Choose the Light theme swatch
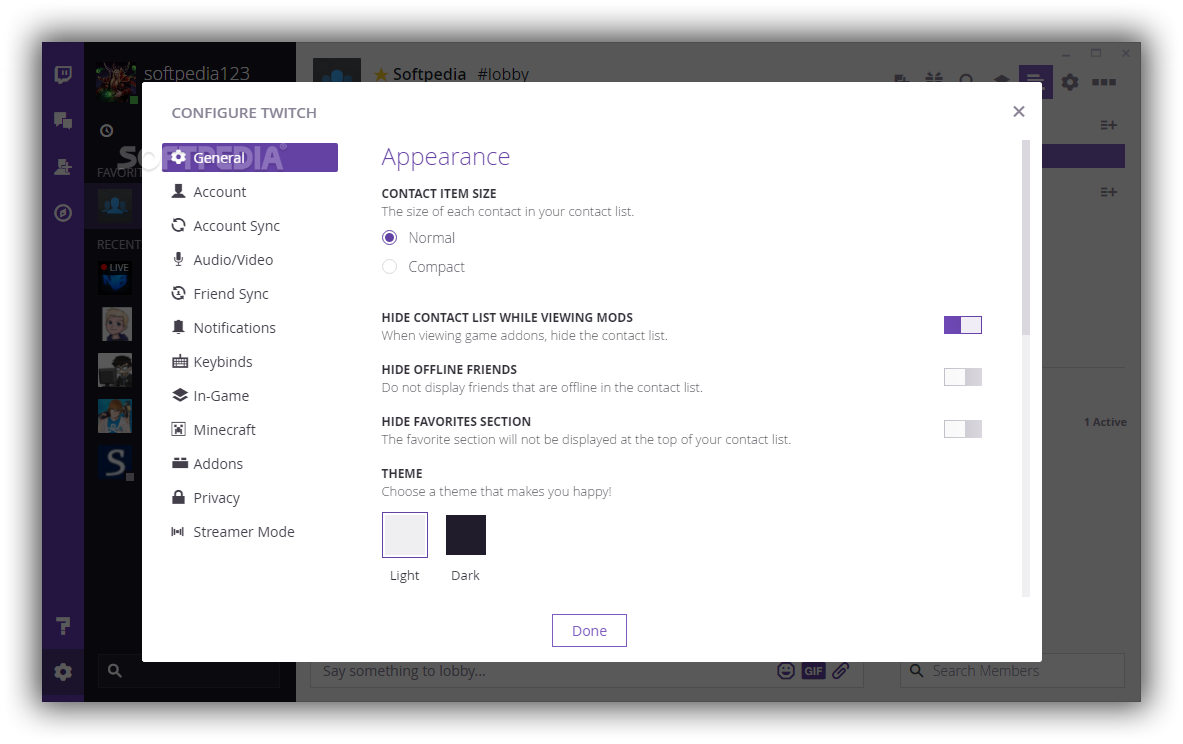The width and height of the screenshot is (1183, 744). [404, 535]
